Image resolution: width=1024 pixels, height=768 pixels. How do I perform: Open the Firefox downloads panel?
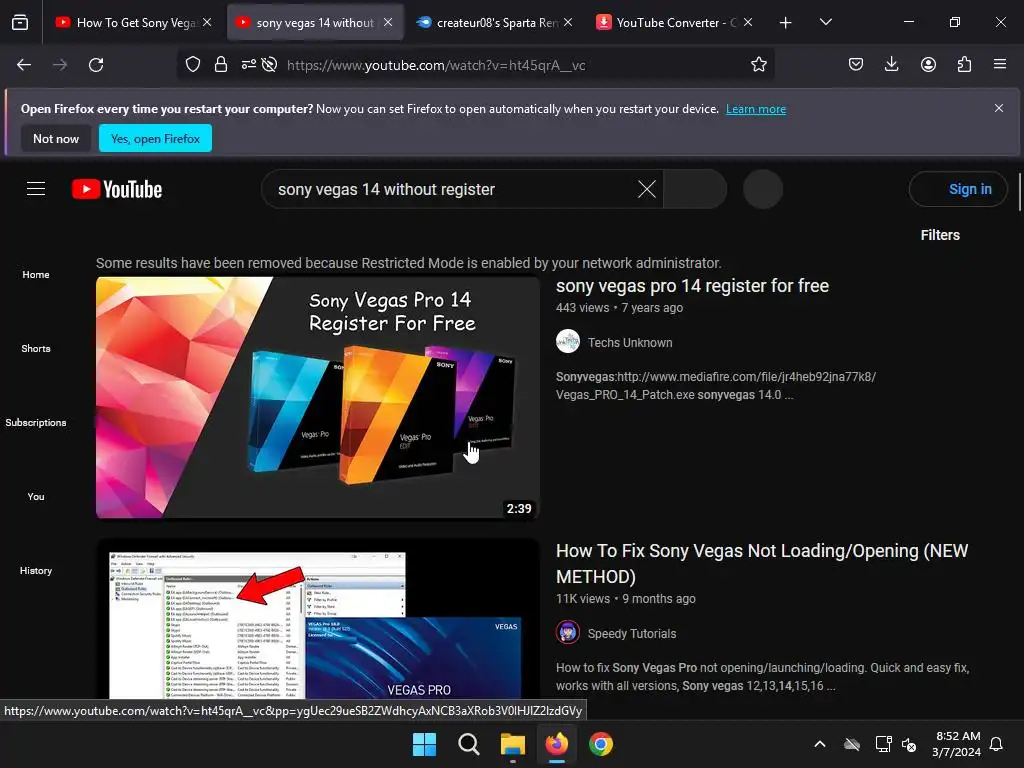click(891, 65)
